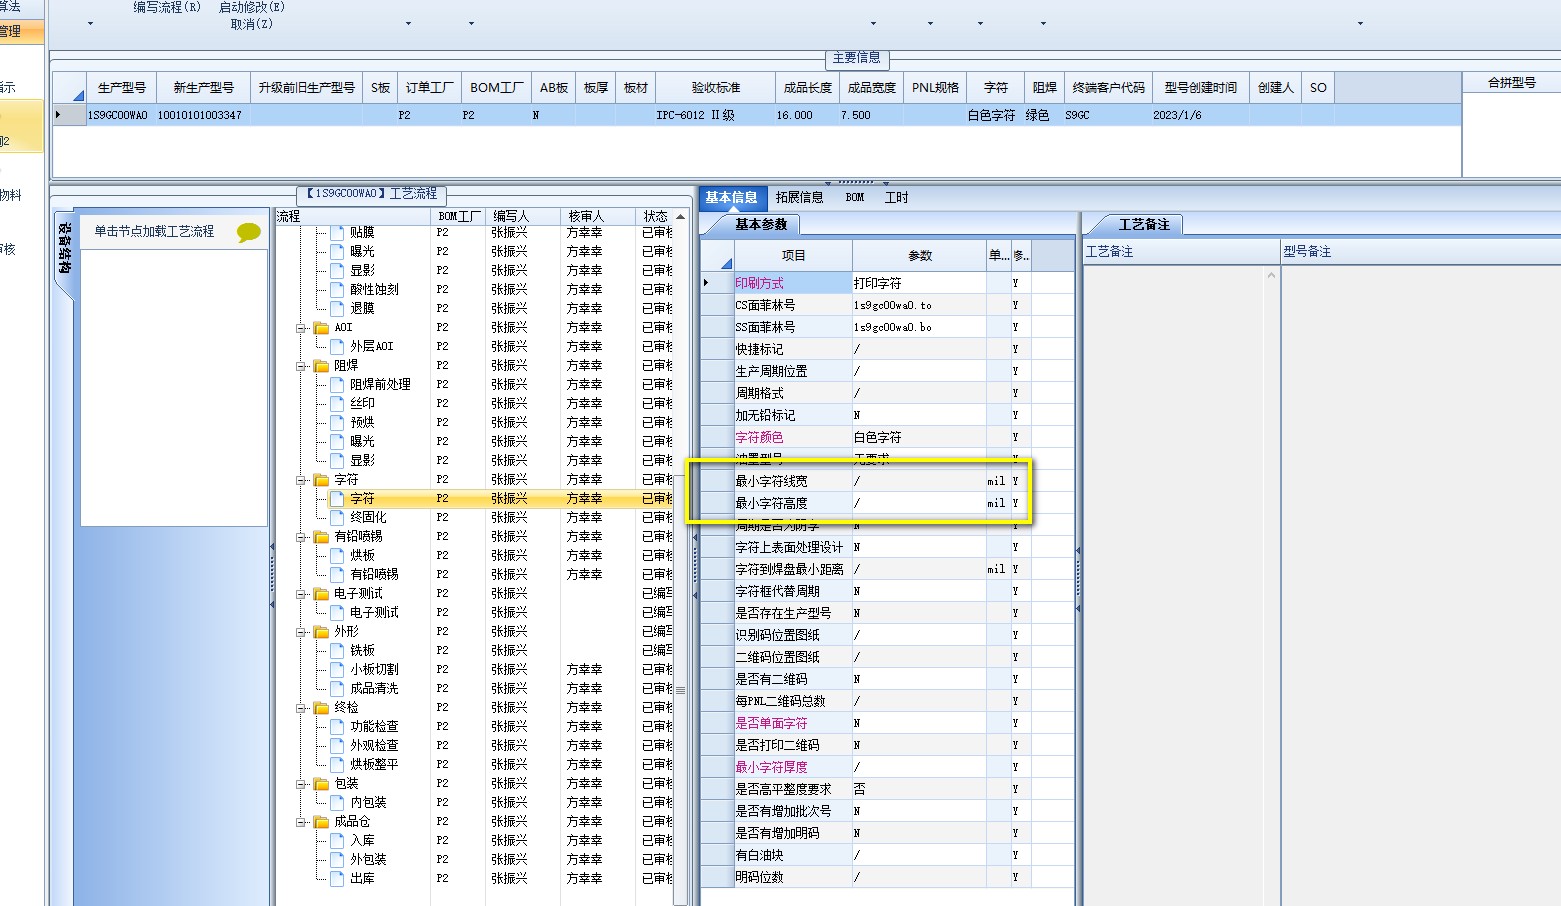
Task: Click the page icon of 功能检查 step
Action: click(x=337, y=726)
